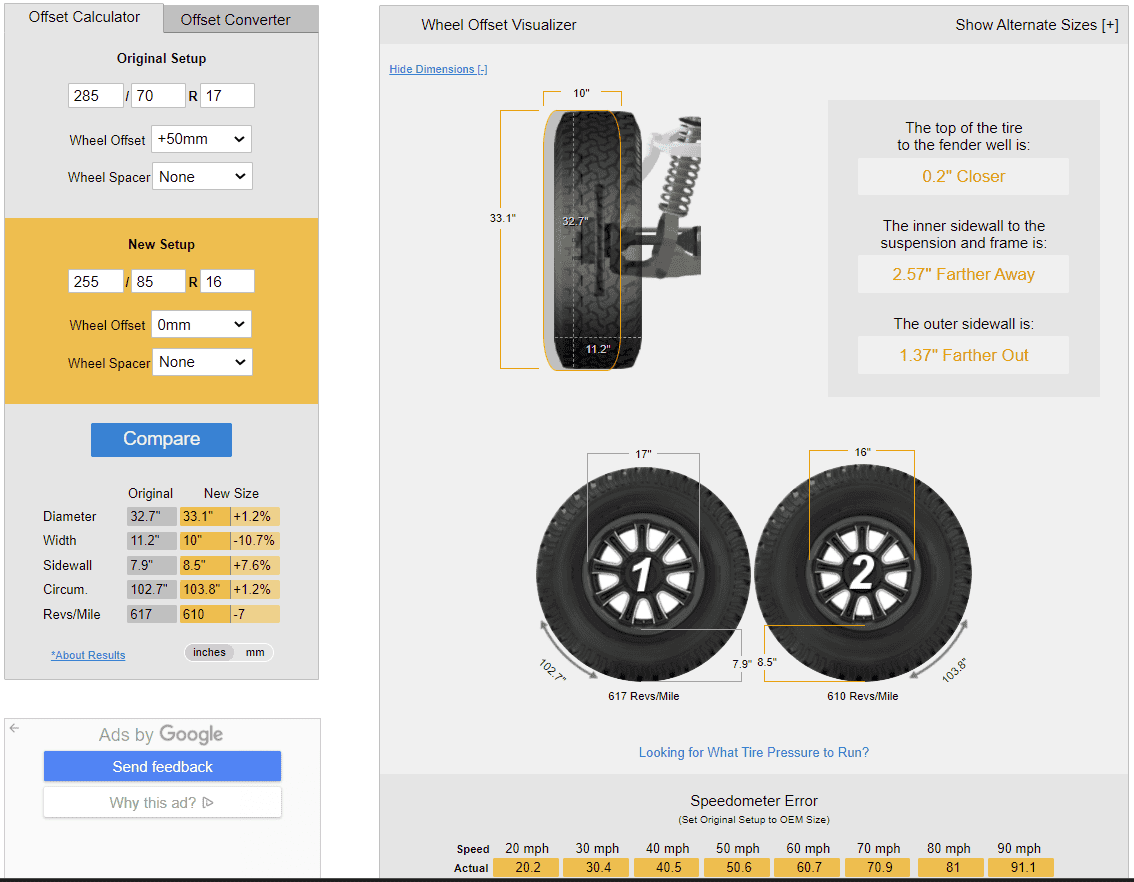Viewport: 1134px width, 882px height.
Task: Click Why this ad button
Action: tap(162, 802)
